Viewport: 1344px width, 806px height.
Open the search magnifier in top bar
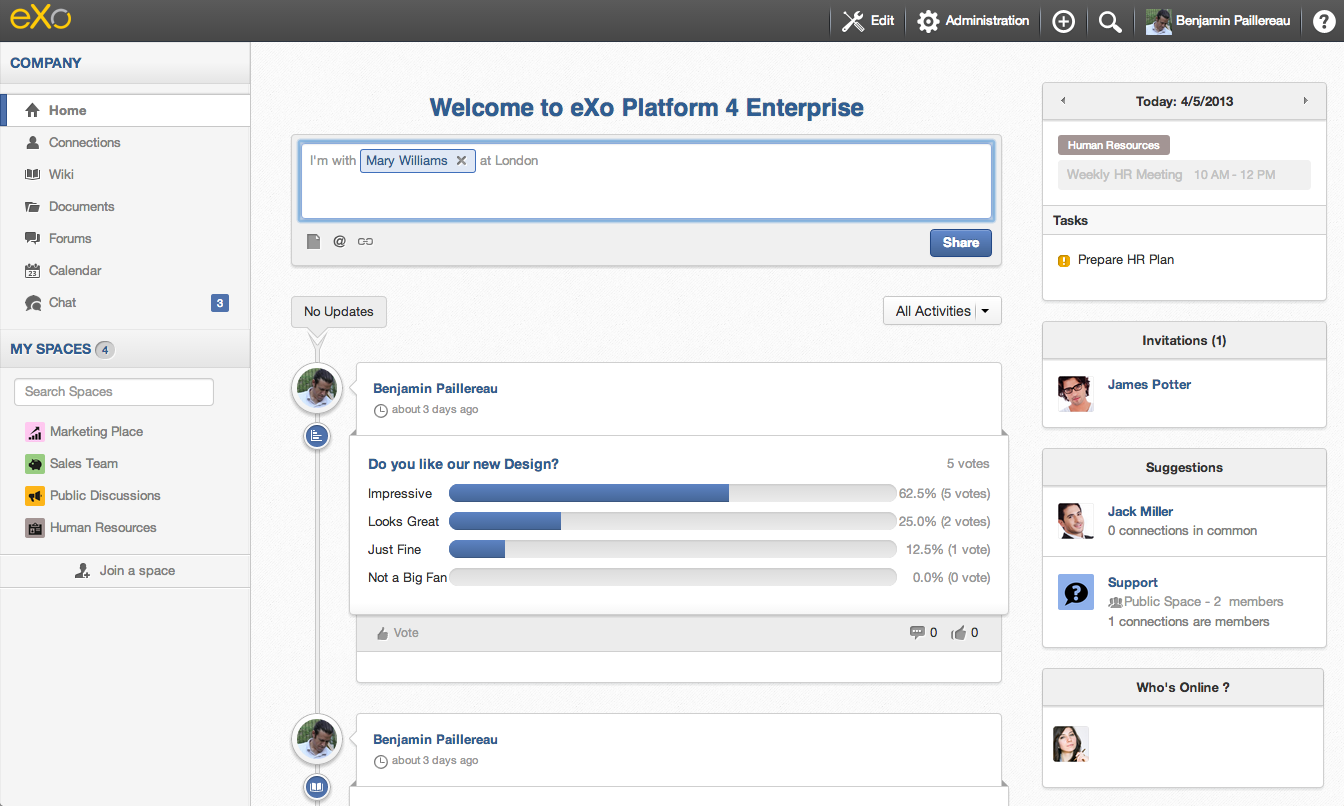[x=1110, y=21]
